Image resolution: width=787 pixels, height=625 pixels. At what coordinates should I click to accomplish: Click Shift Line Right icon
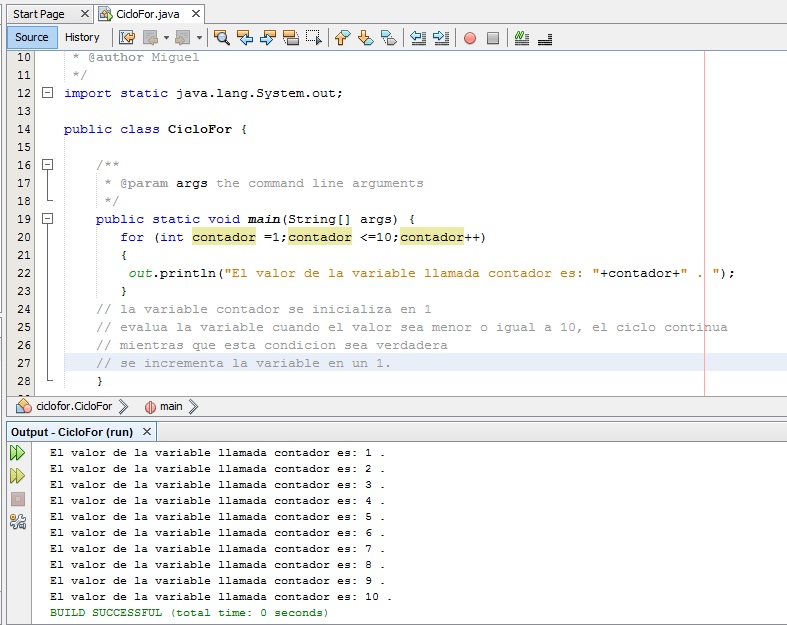pos(441,38)
